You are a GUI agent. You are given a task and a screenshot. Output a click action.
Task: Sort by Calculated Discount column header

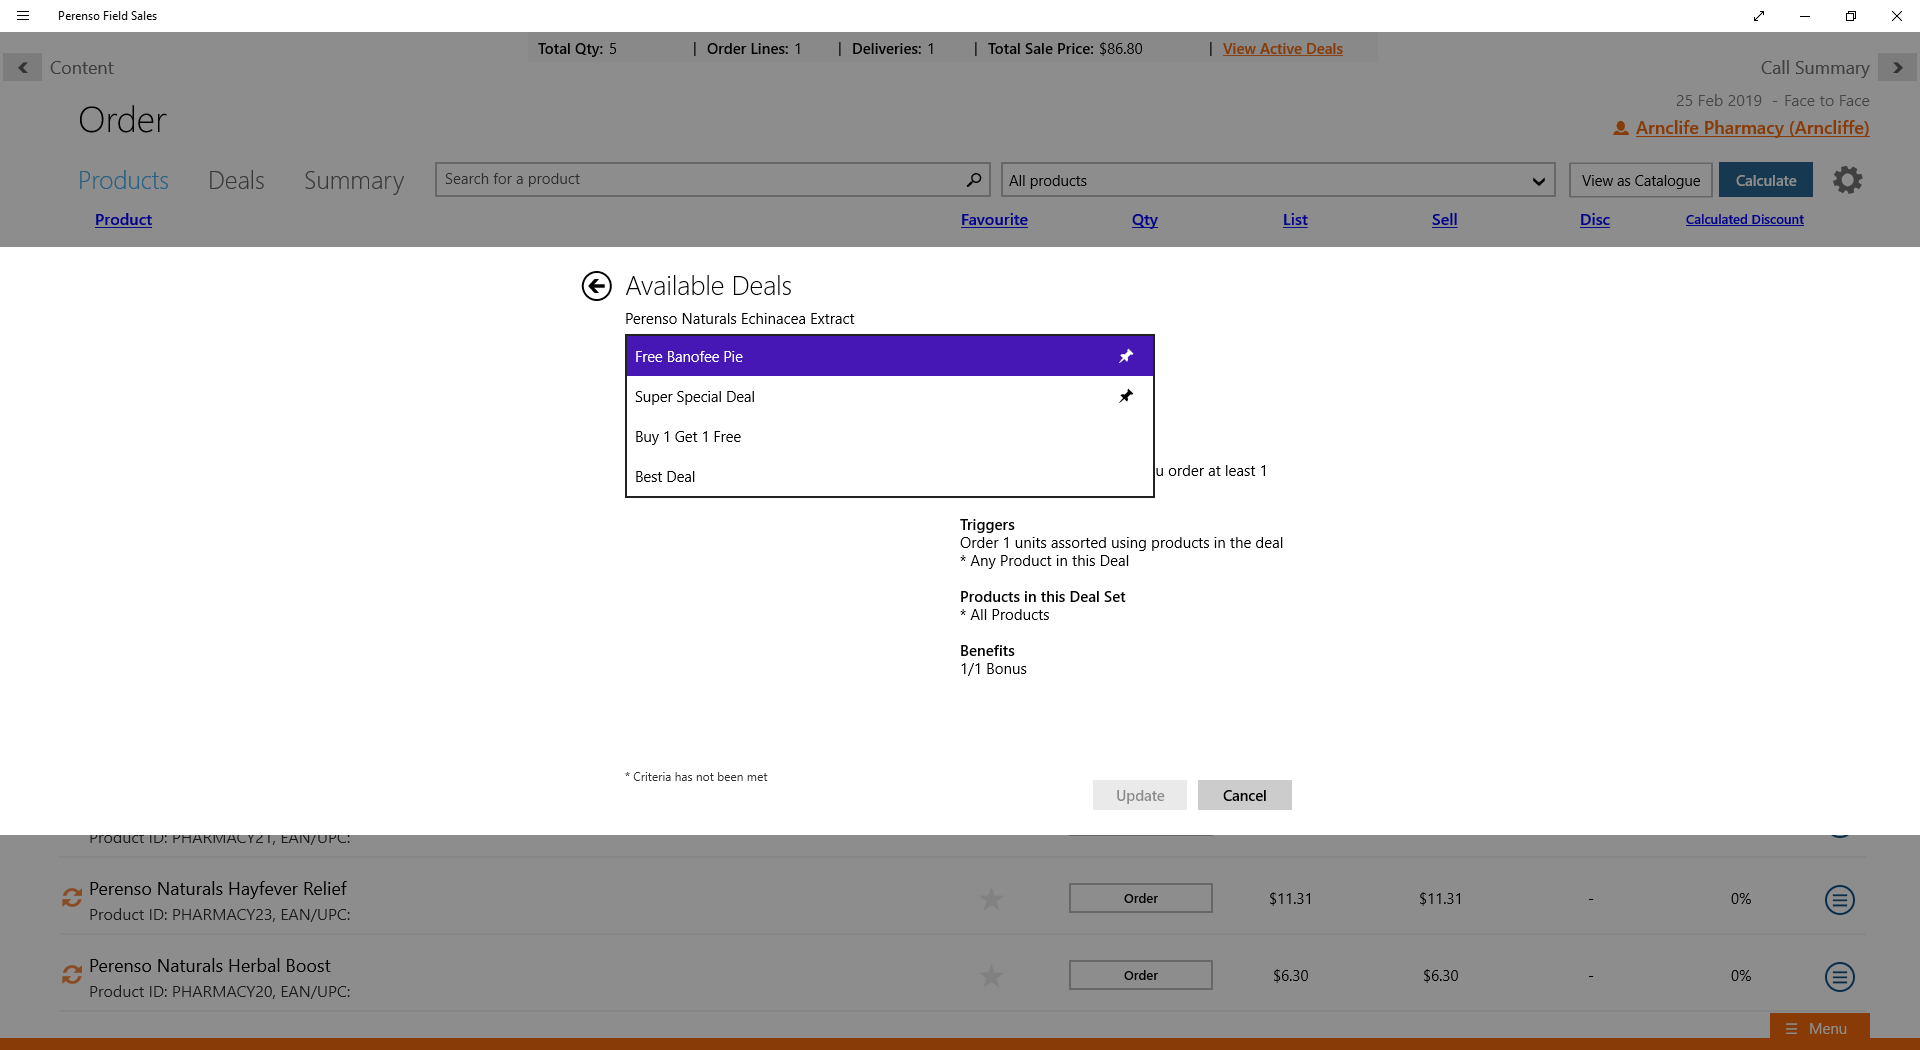coord(1744,219)
